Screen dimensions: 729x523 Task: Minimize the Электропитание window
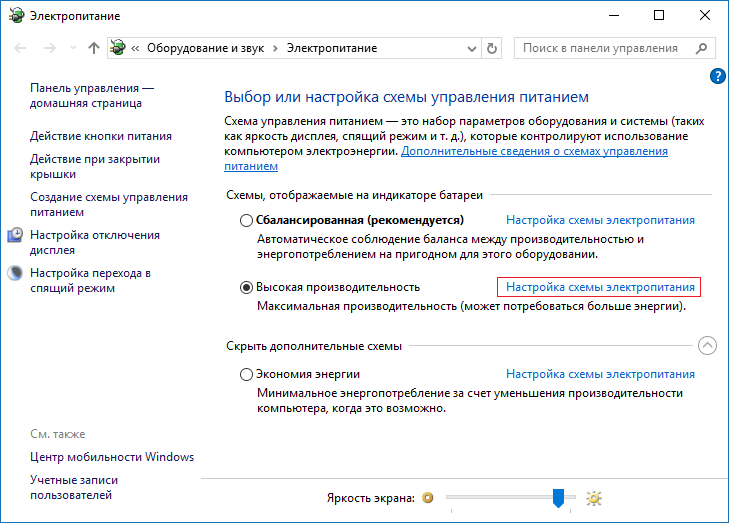[x=614, y=15]
